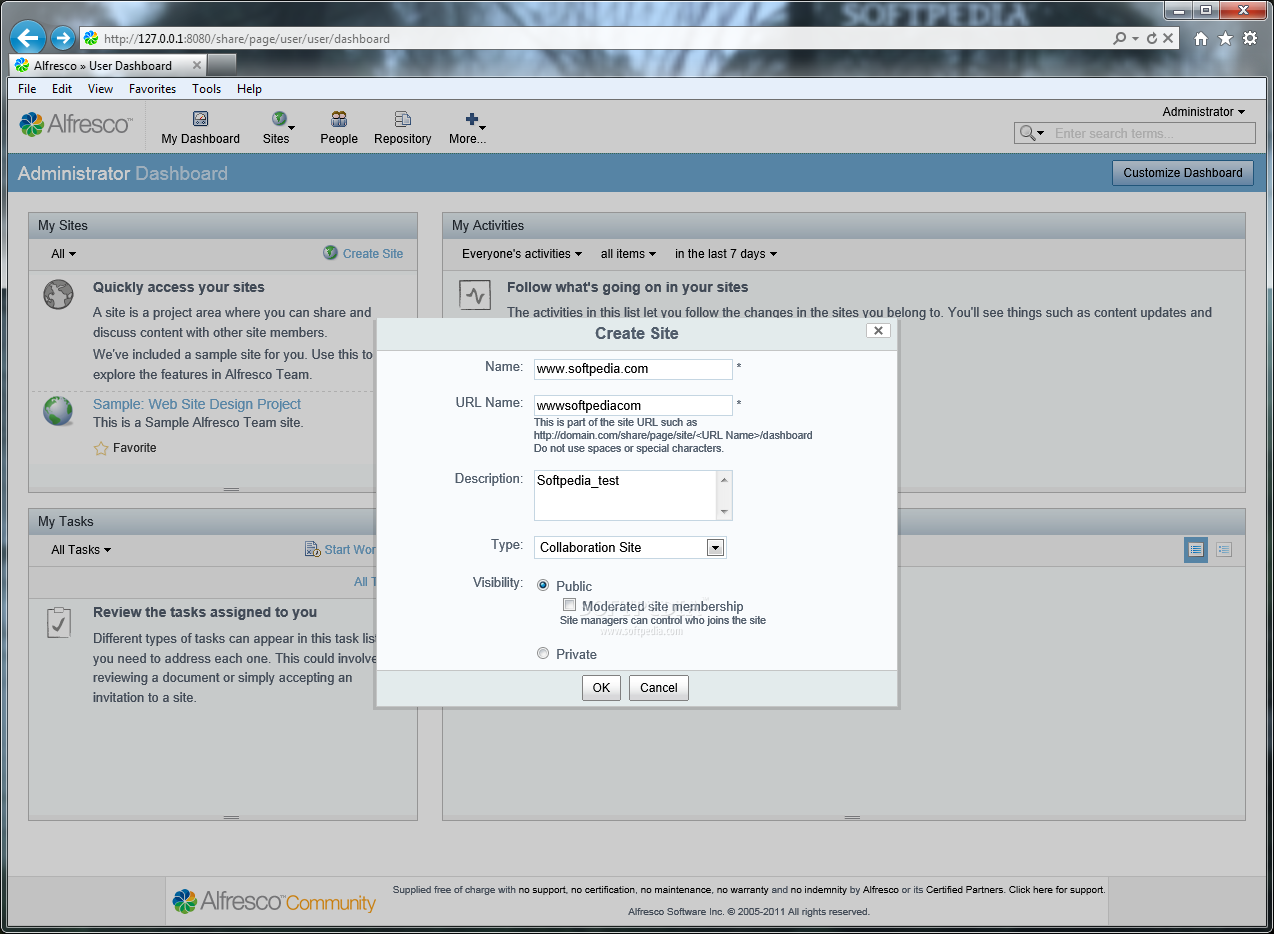Open Everyone's activities filter
The width and height of the screenshot is (1274, 934).
point(521,254)
